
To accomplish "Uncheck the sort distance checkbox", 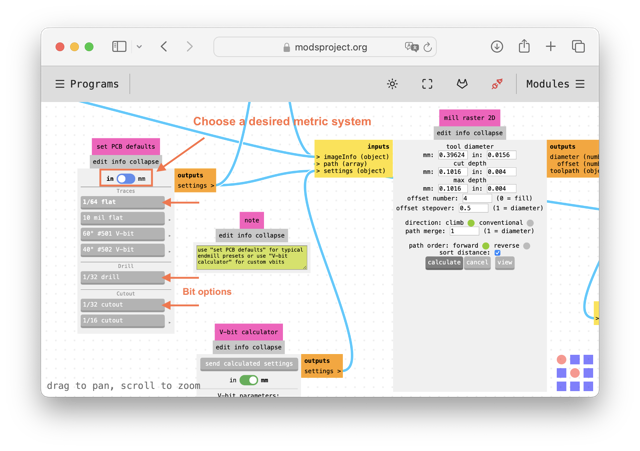I will (498, 253).
